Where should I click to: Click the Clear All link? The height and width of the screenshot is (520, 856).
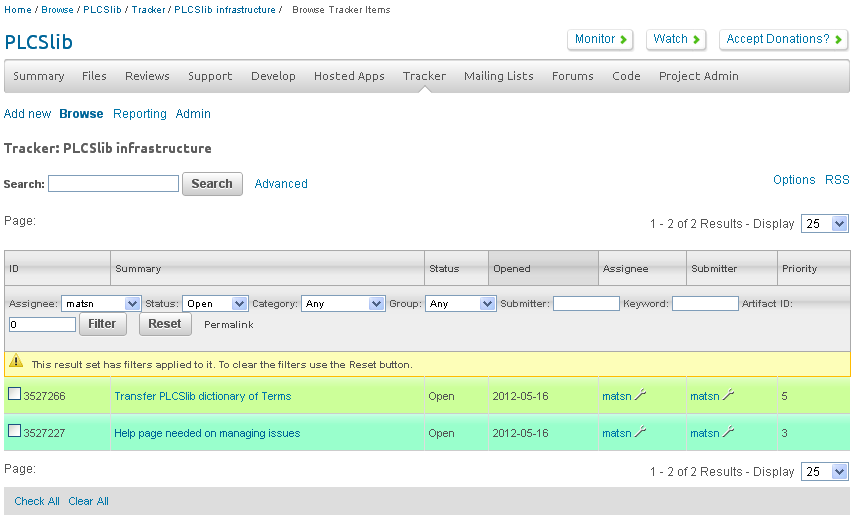click(x=88, y=501)
